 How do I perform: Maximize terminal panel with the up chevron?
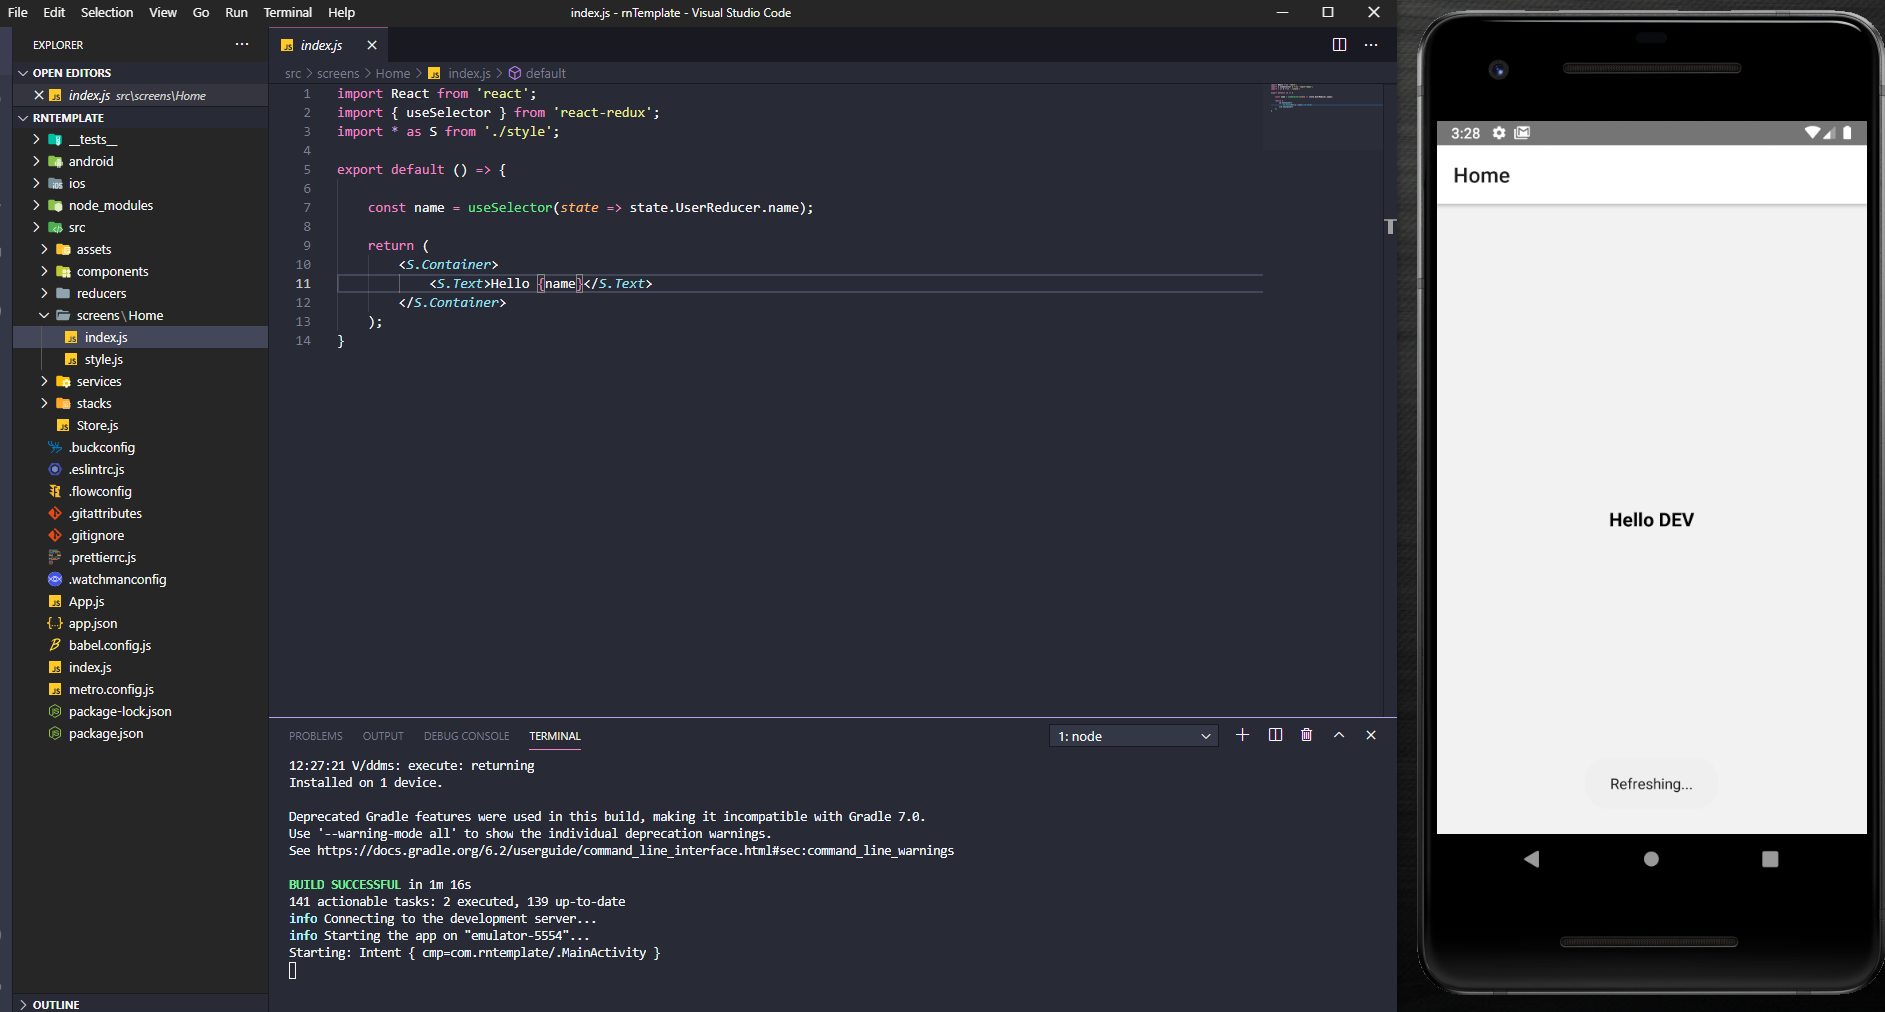pyautogui.click(x=1339, y=735)
